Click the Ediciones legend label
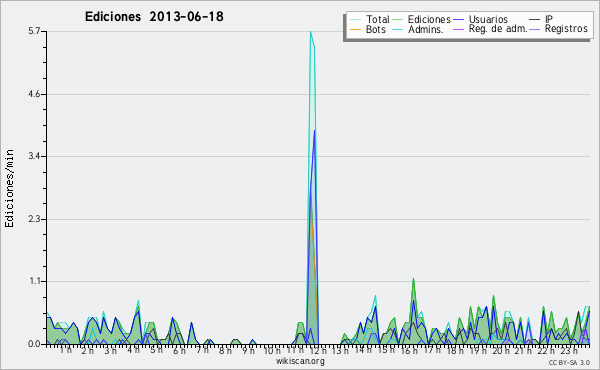600x370 pixels. pos(429,19)
